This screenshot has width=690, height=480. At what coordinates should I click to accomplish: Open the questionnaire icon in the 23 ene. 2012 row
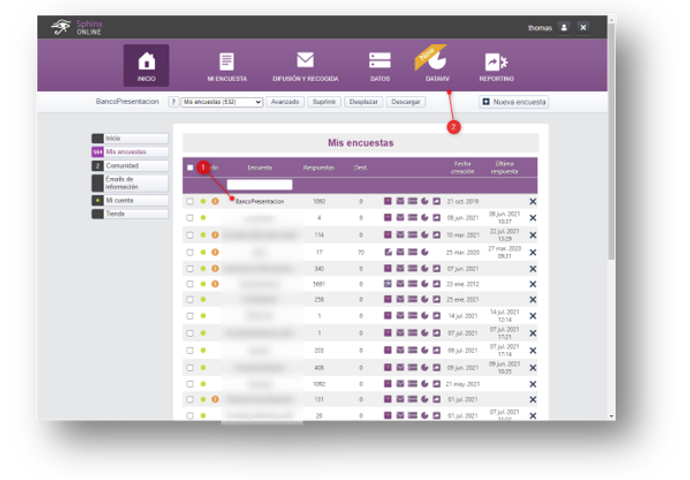(x=387, y=284)
